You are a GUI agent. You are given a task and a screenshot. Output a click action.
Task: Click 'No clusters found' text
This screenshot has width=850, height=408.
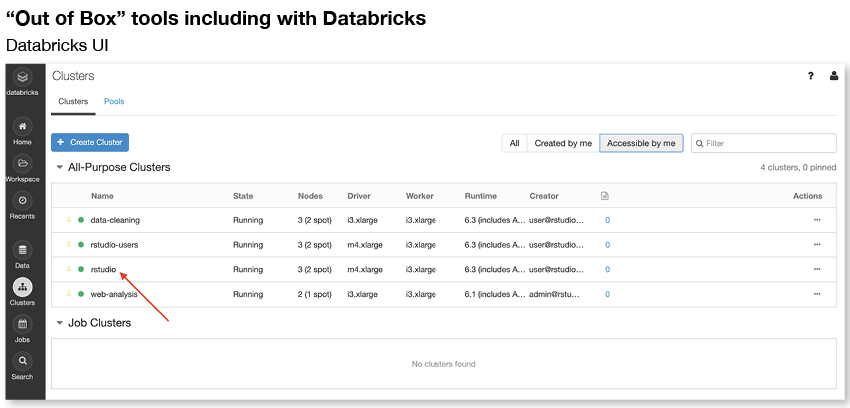point(443,364)
